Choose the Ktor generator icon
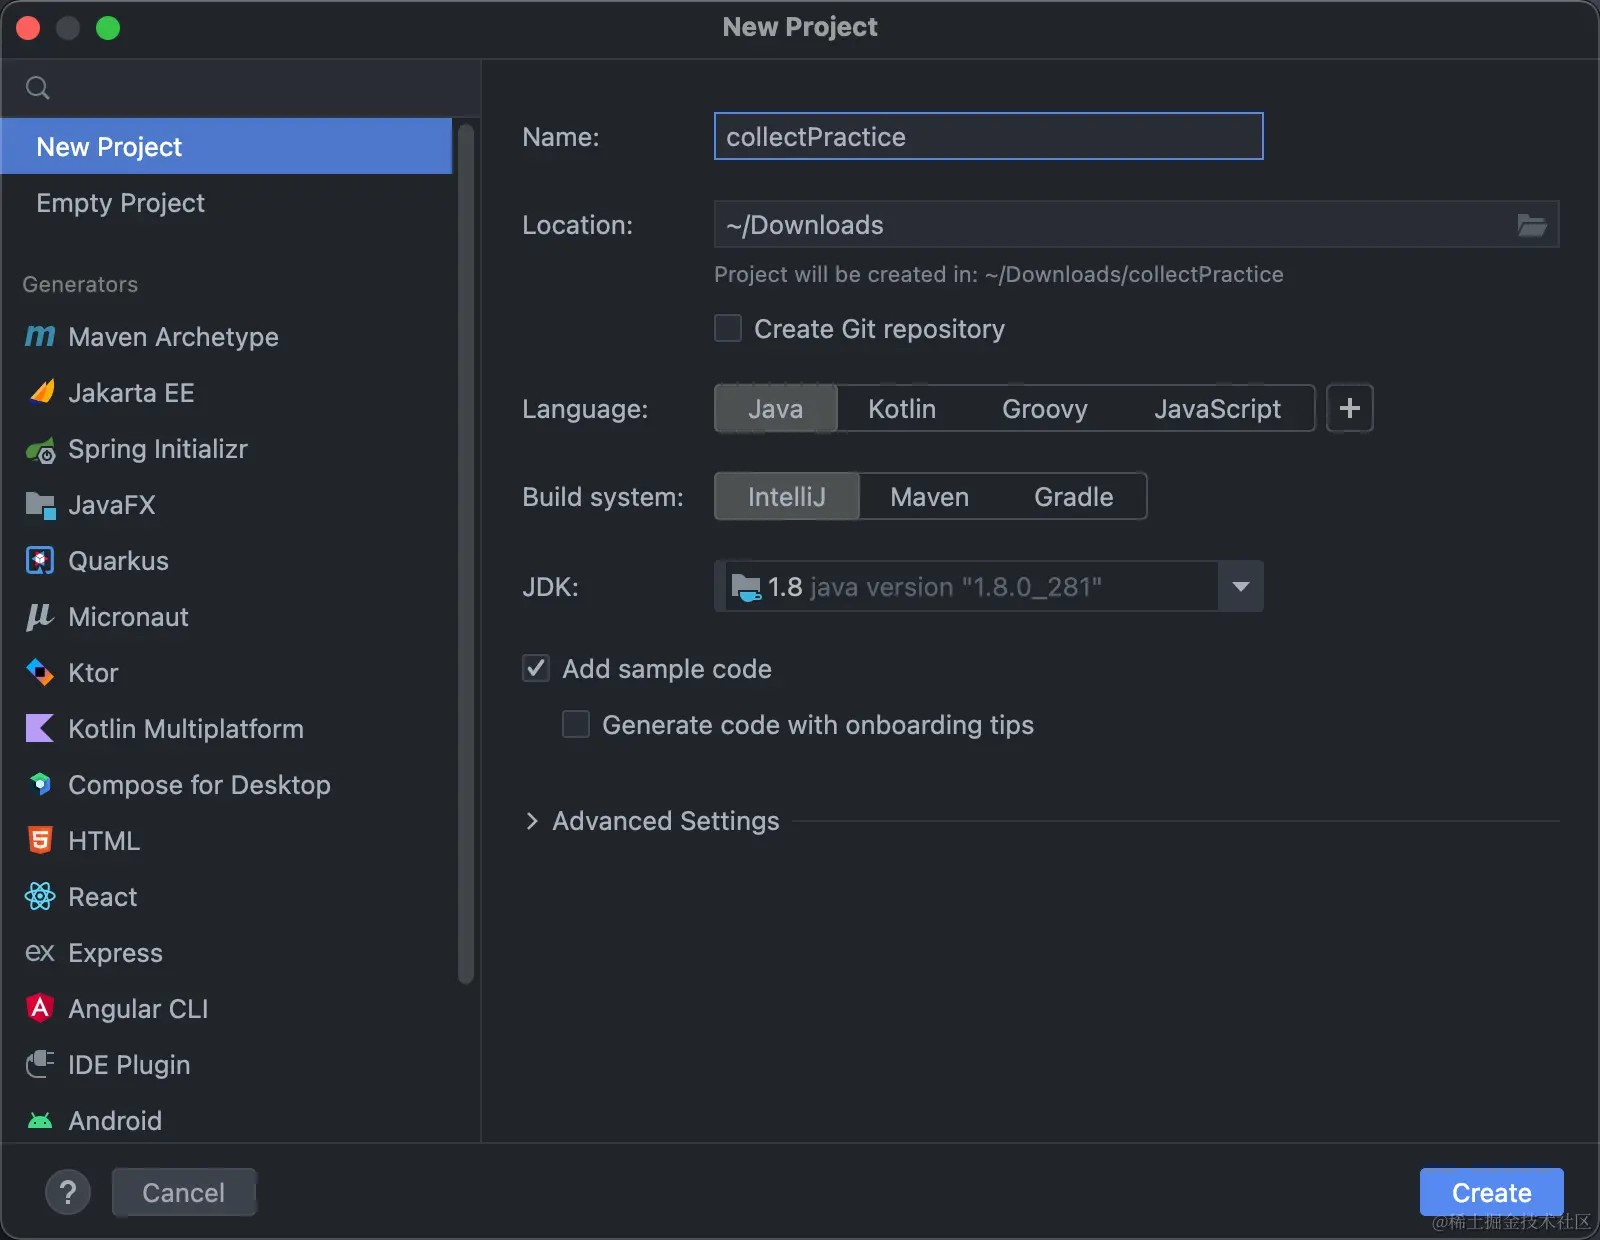This screenshot has height=1240, width=1600. (x=40, y=673)
